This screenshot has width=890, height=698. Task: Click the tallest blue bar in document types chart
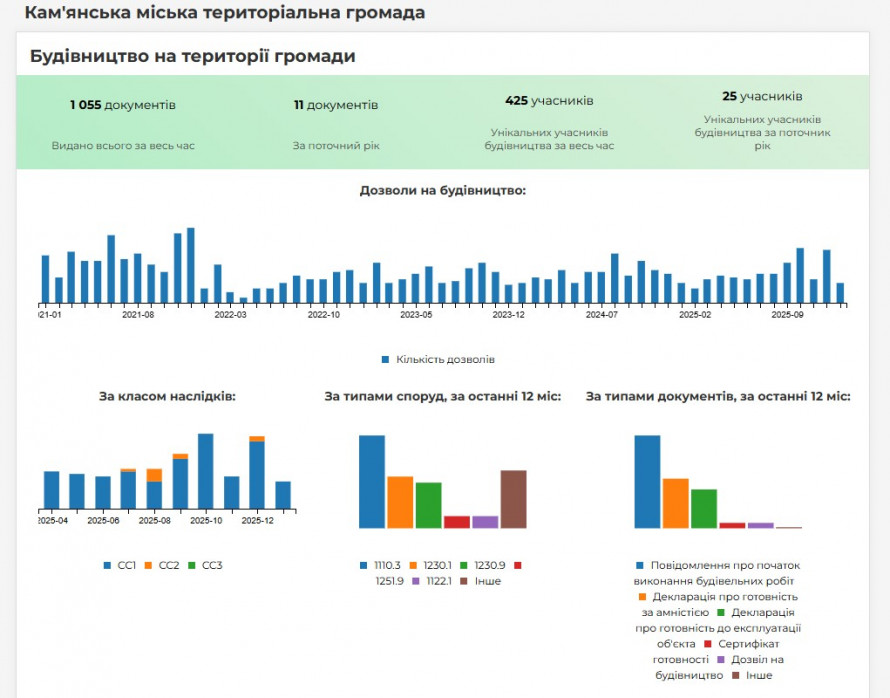[x=647, y=482]
